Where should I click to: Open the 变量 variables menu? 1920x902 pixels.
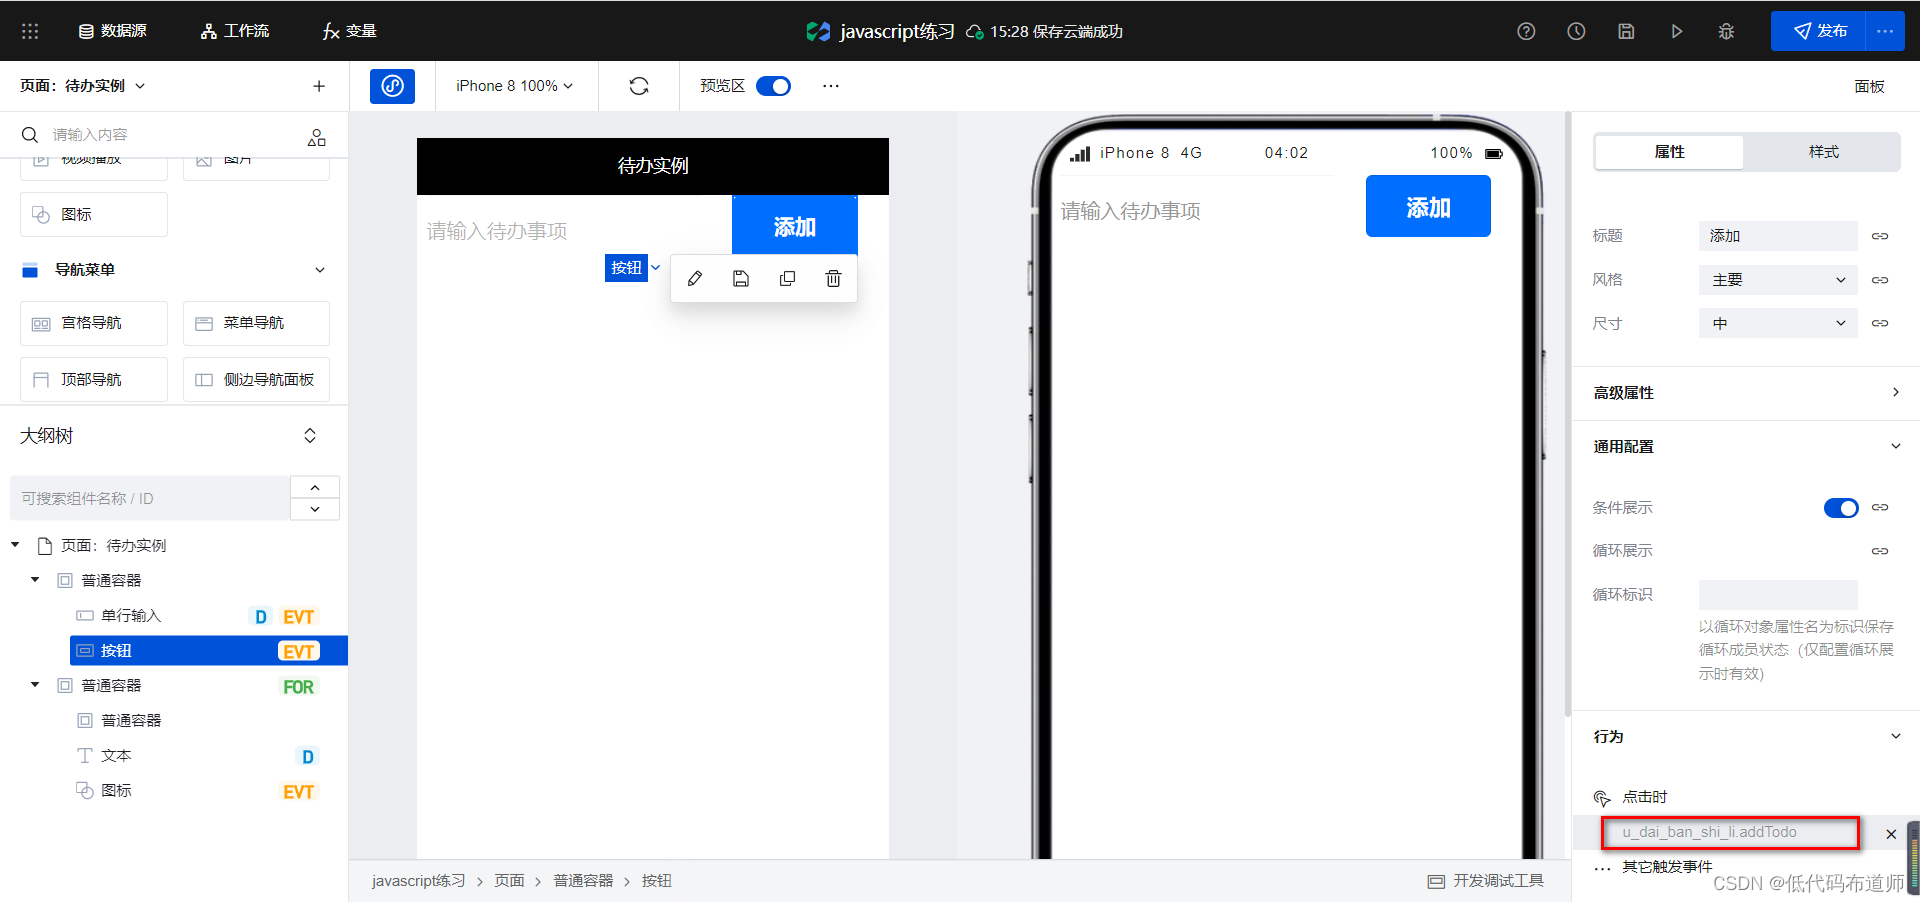click(x=350, y=31)
